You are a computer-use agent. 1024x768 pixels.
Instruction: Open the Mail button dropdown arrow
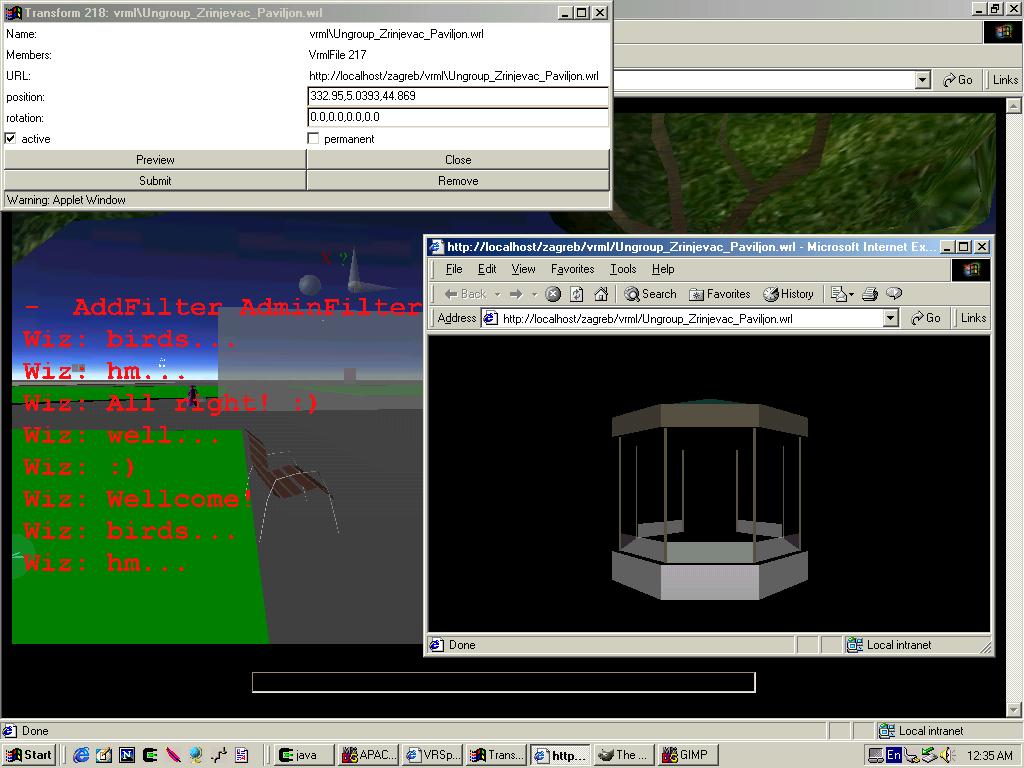(x=851, y=294)
